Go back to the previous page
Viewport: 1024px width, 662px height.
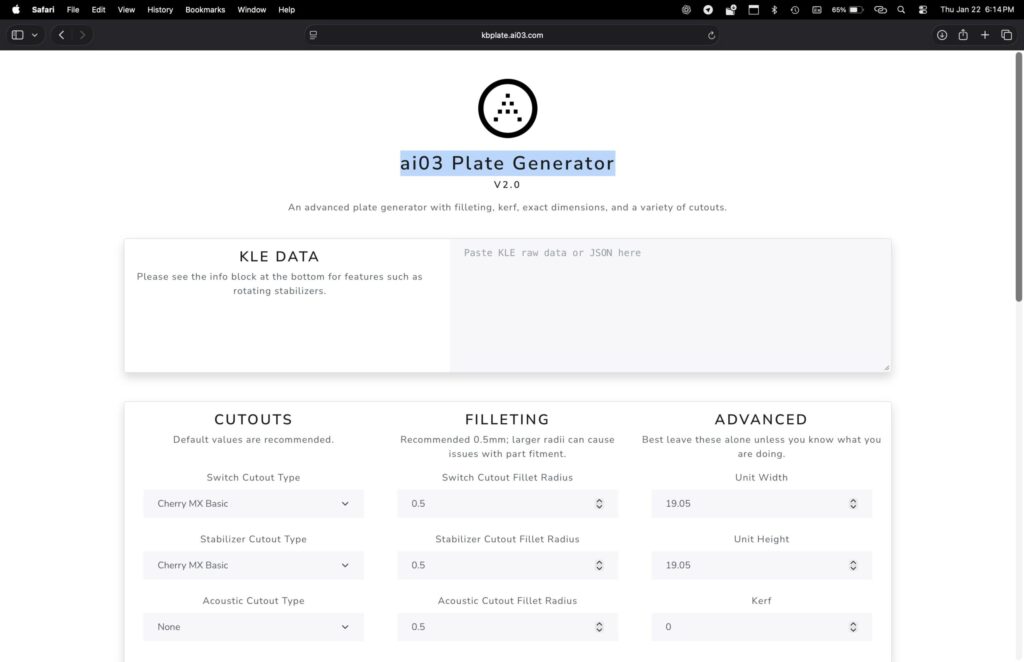(x=61, y=35)
